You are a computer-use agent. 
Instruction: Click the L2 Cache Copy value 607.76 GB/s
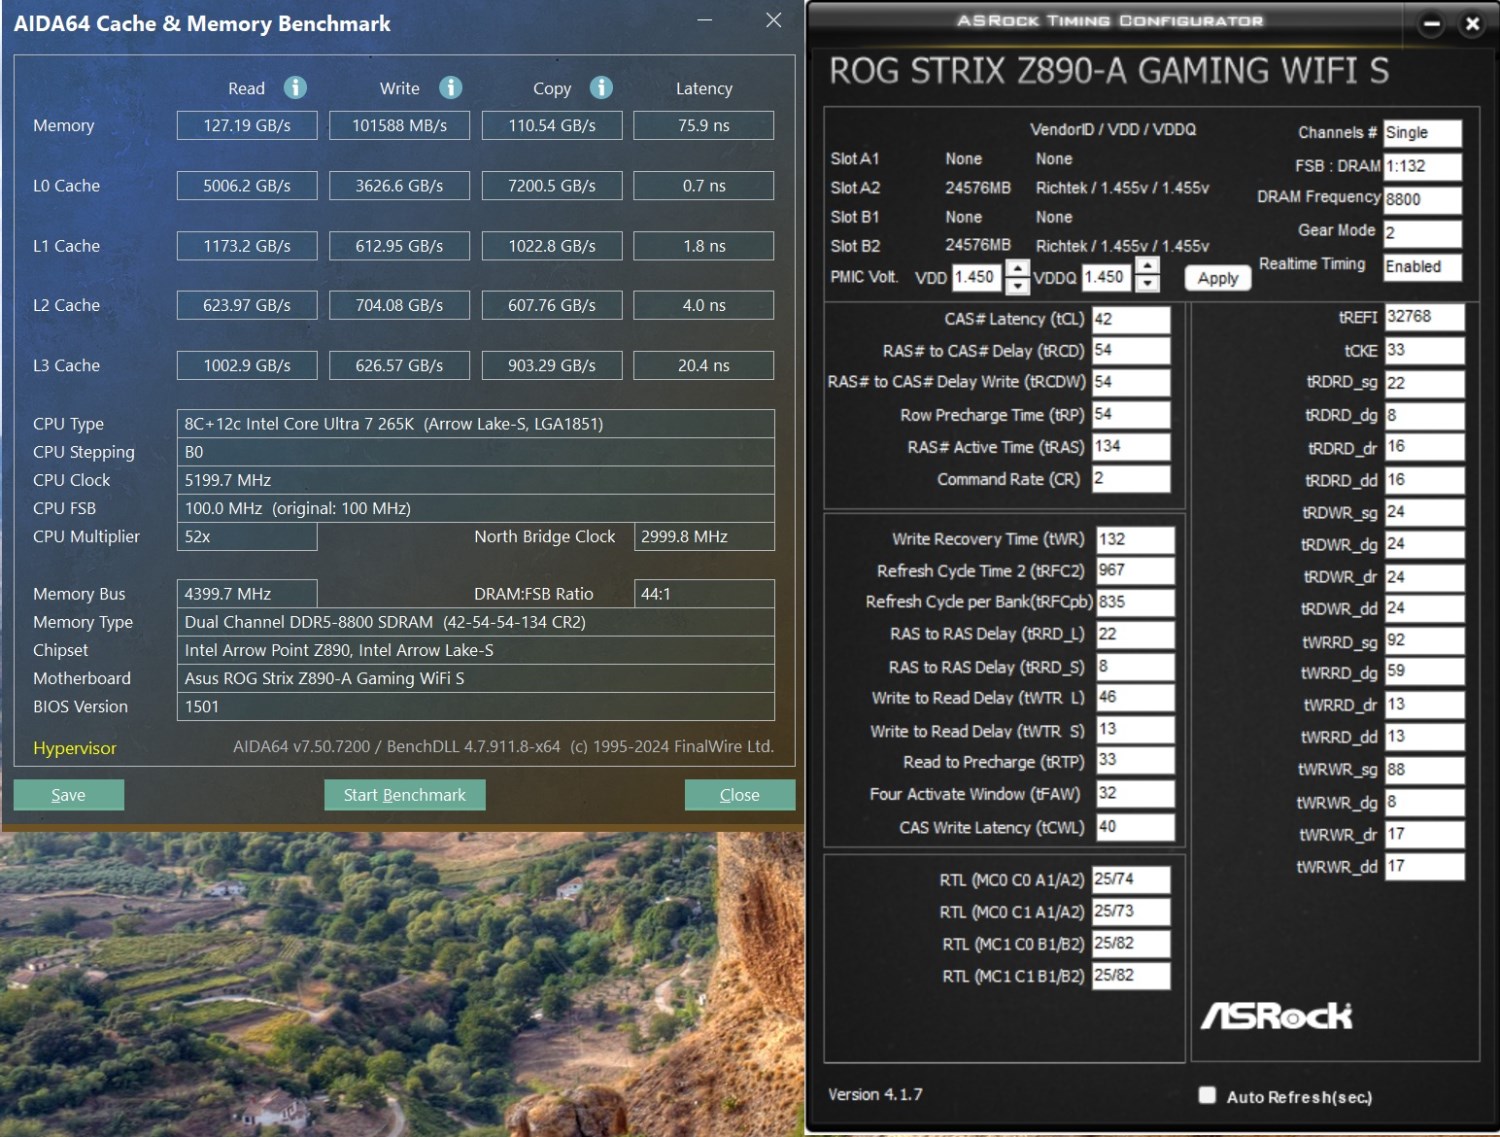pos(552,305)
